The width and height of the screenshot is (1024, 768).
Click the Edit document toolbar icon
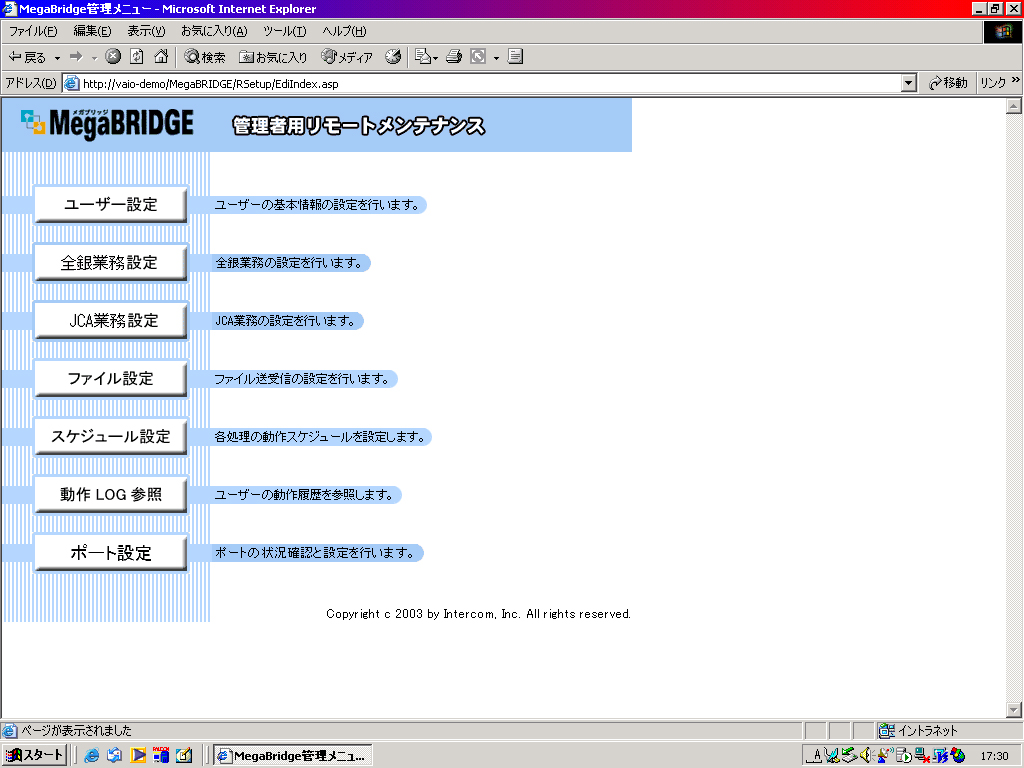click(x=515, y=57)
